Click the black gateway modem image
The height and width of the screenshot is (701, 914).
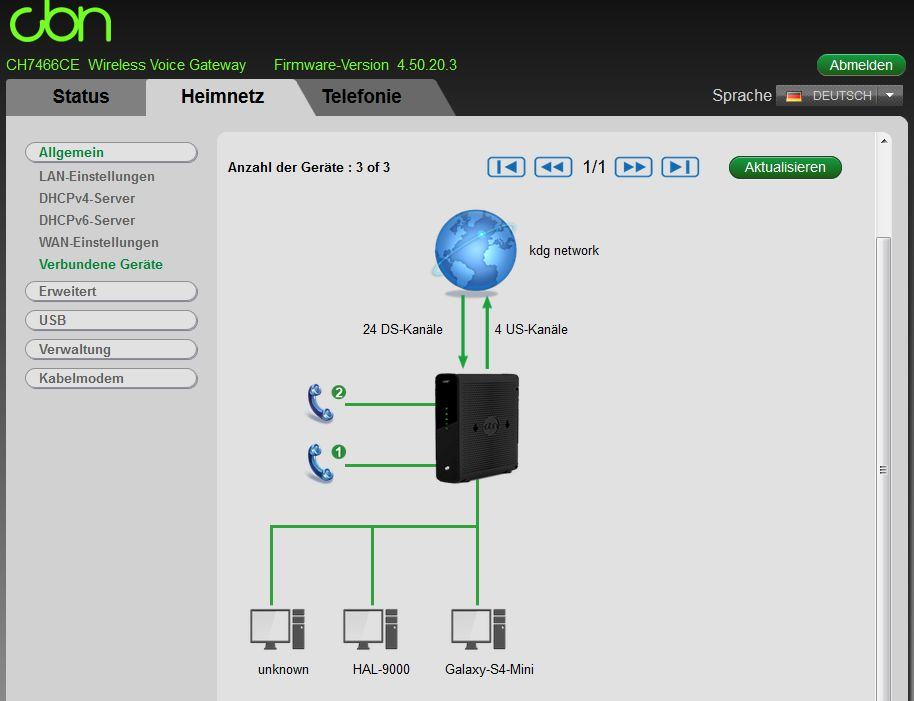click(477, 427)
